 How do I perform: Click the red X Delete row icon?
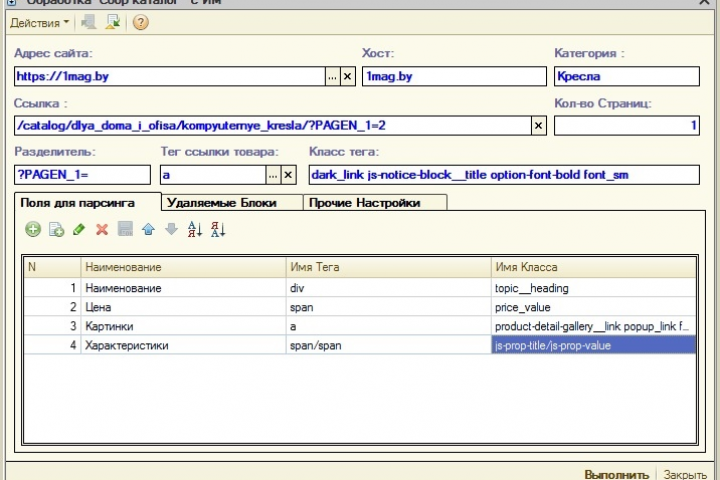(102, 229)
